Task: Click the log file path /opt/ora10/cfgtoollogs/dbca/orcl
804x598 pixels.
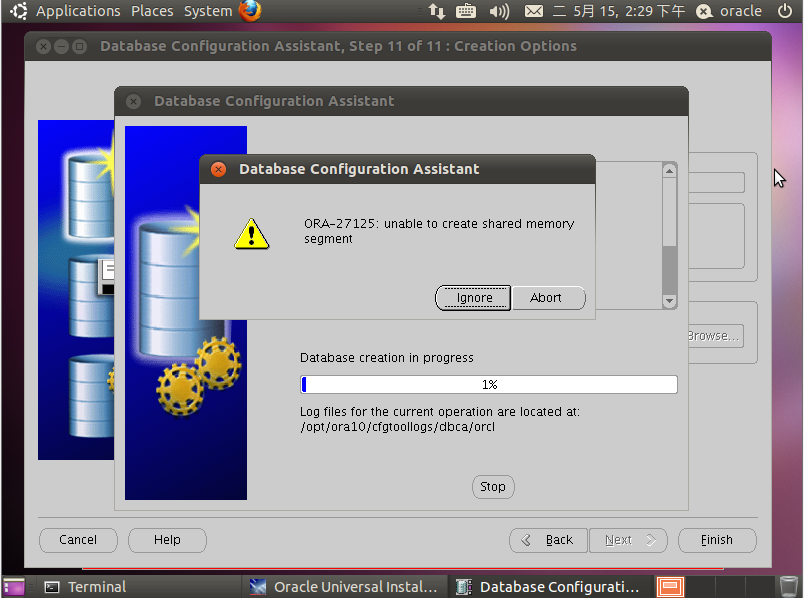Action: click(397, 427)
